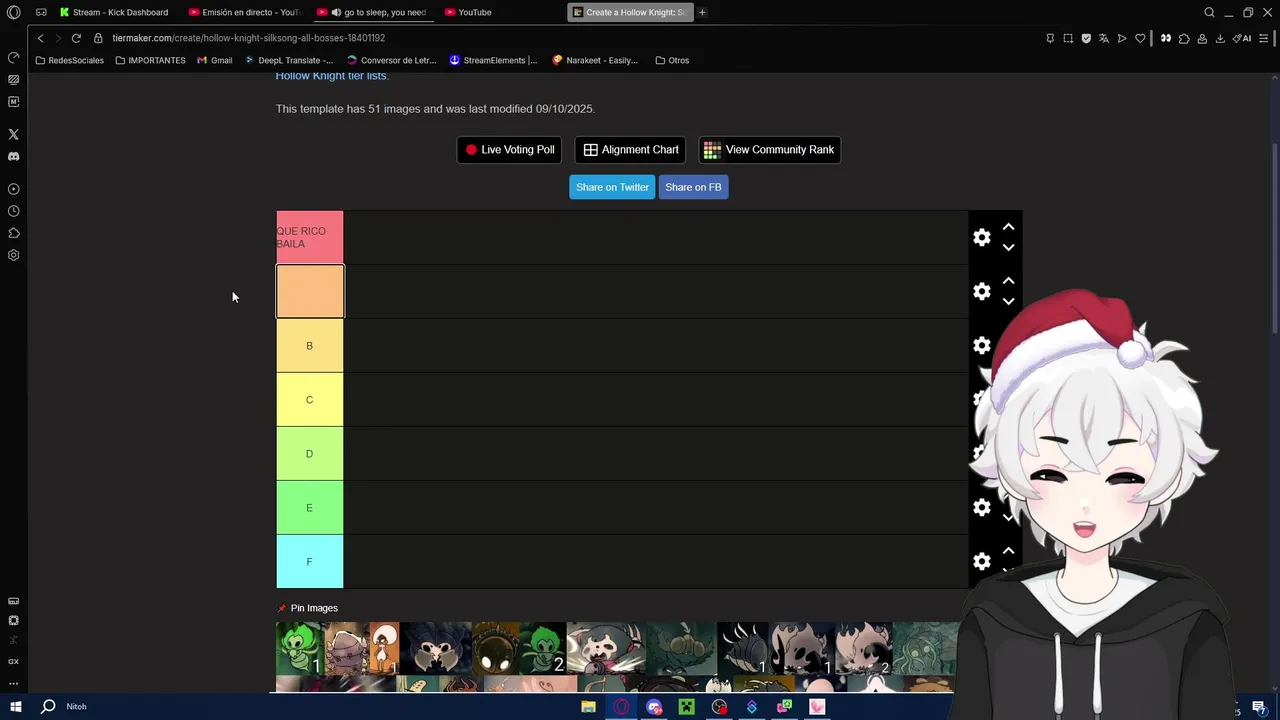Move QUE RICO BAILA tier down
This screenshot has width=1280, height=720.
1008,247
